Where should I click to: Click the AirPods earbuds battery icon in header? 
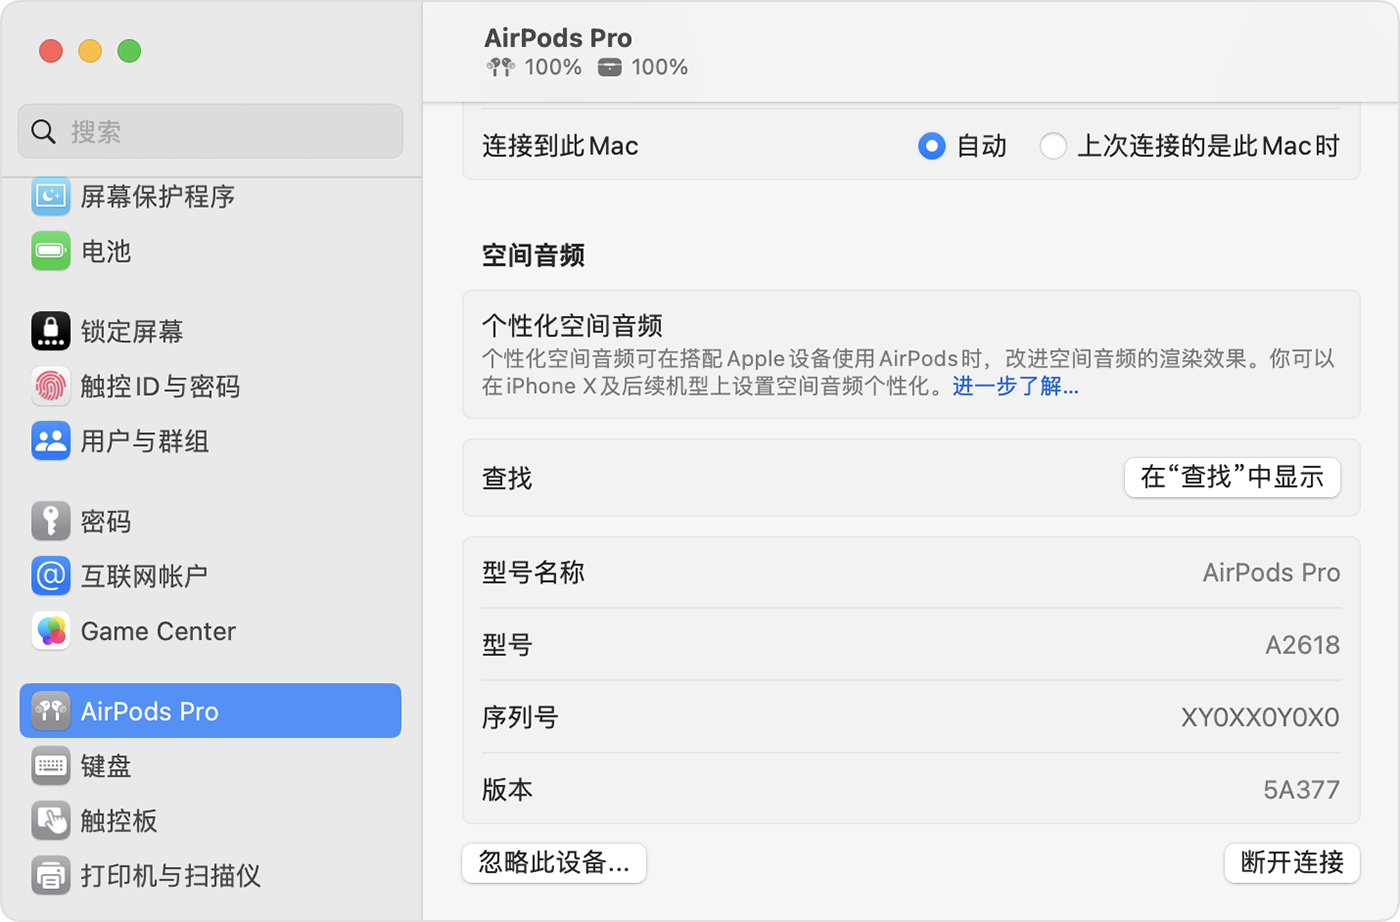[x=501, y=67]
